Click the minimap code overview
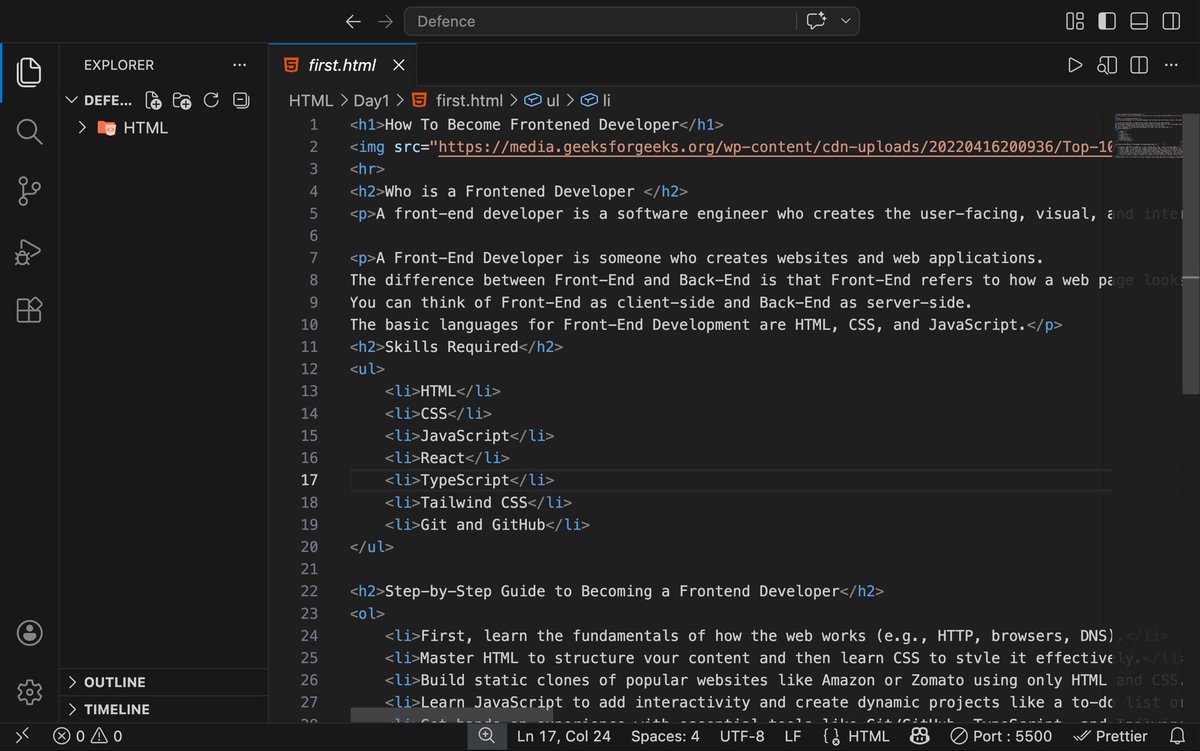Image resolution: width=1200 pixels, height=751 pixels. tap(1148, 135)
